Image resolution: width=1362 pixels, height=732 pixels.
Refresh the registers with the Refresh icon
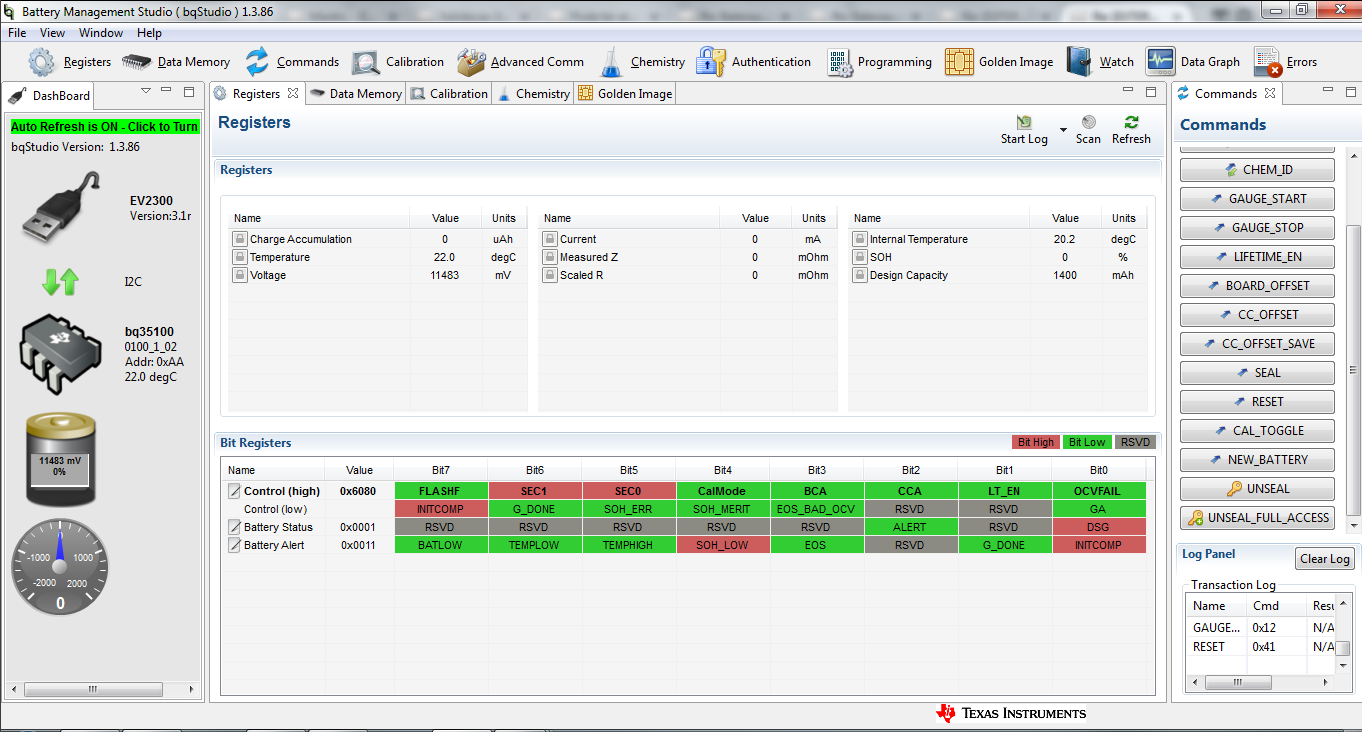tap(1131, 122)
